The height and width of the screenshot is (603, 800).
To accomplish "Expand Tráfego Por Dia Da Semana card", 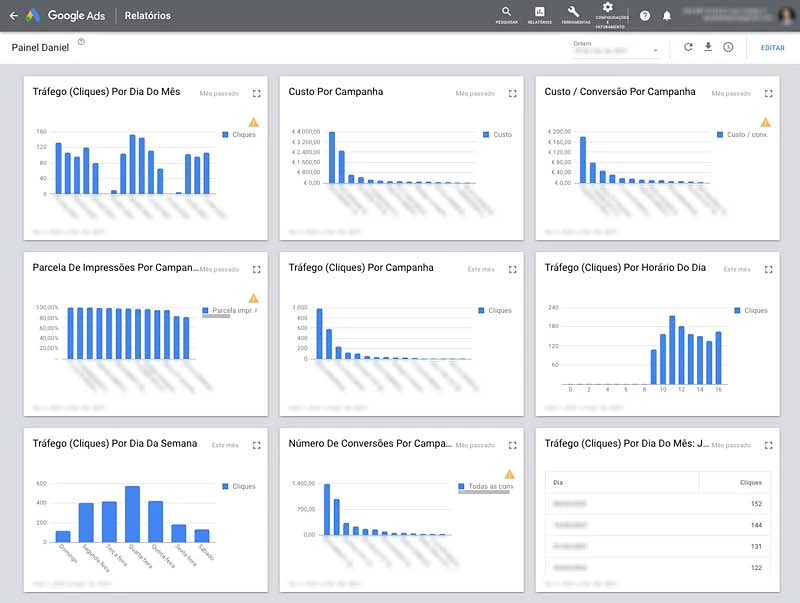I will (x=257, y=445).
